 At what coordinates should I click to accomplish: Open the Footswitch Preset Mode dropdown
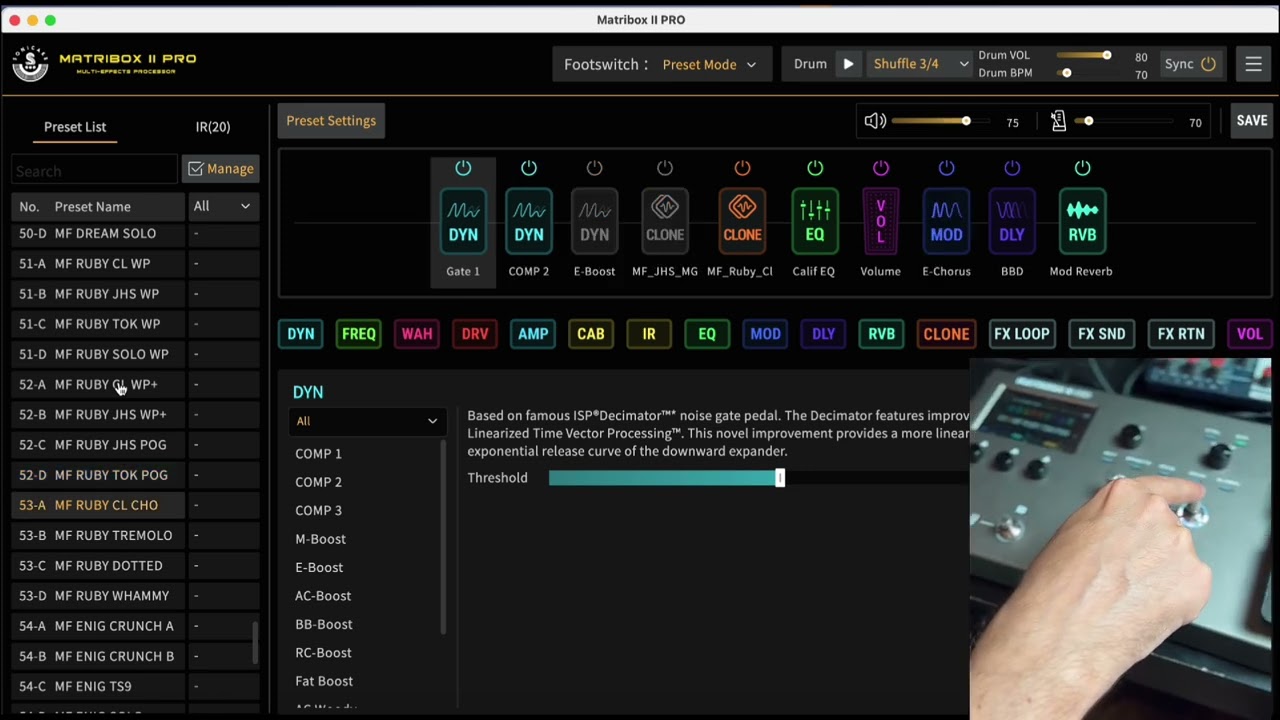coord(709,64)
